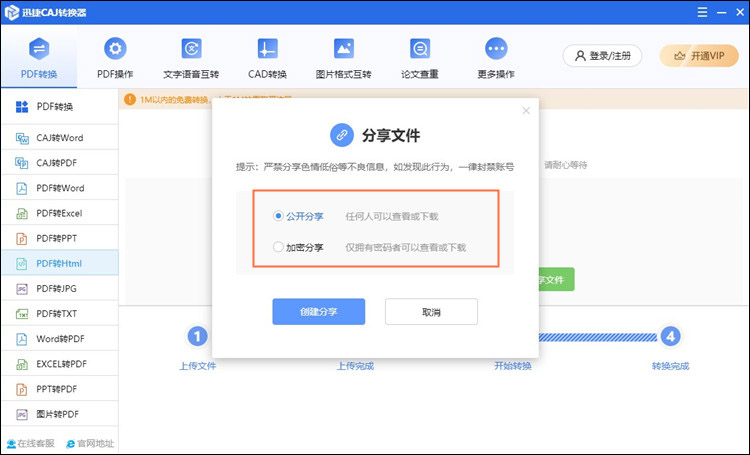Viewport: 750px width, 455px height.
Task: Select the 公开分享 radio option
Action: [278, 216]
